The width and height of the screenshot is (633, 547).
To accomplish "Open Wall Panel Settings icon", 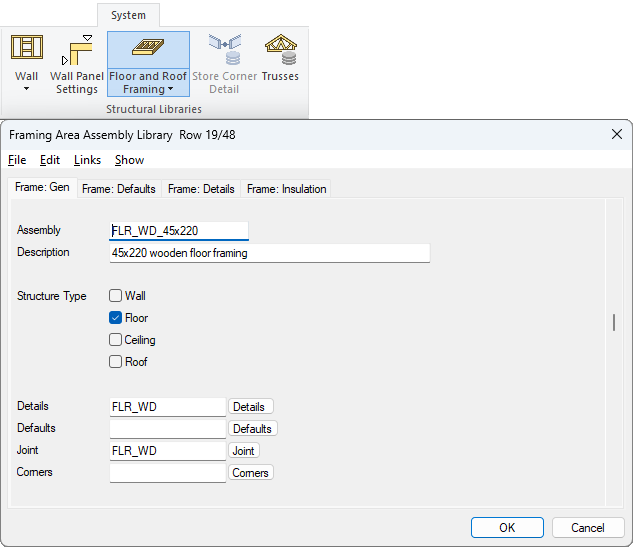I will pos(77,50).
